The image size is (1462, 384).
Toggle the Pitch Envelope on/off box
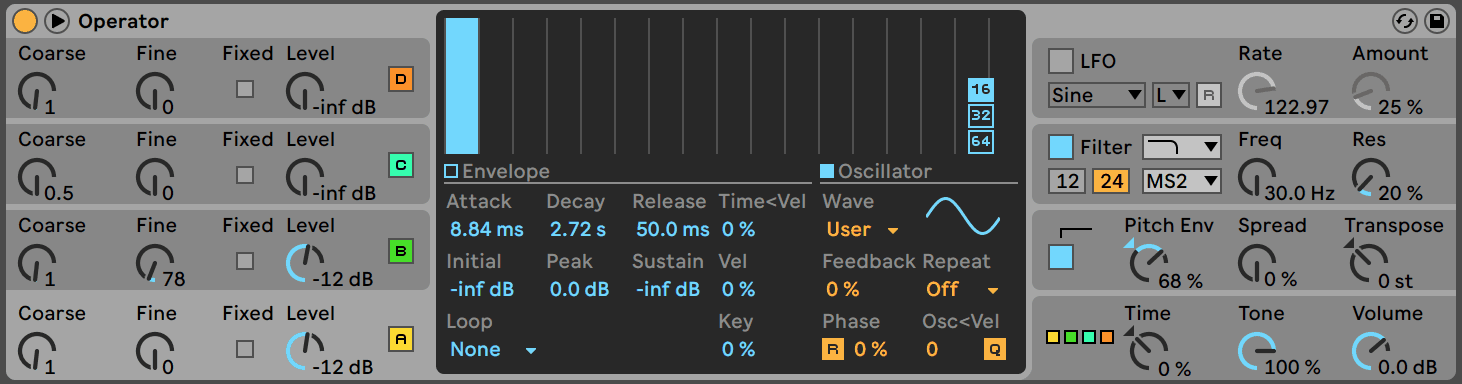coord(1060,257)
